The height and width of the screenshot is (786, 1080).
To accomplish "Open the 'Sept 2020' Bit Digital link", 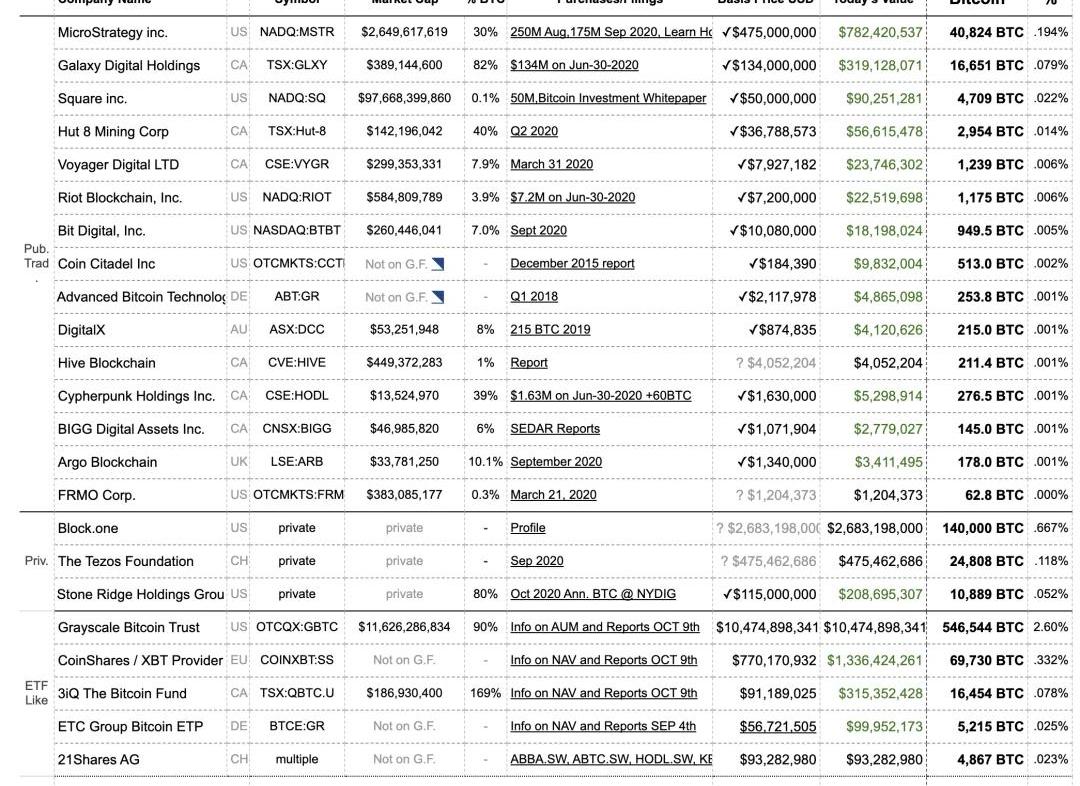I will point(539,231).
